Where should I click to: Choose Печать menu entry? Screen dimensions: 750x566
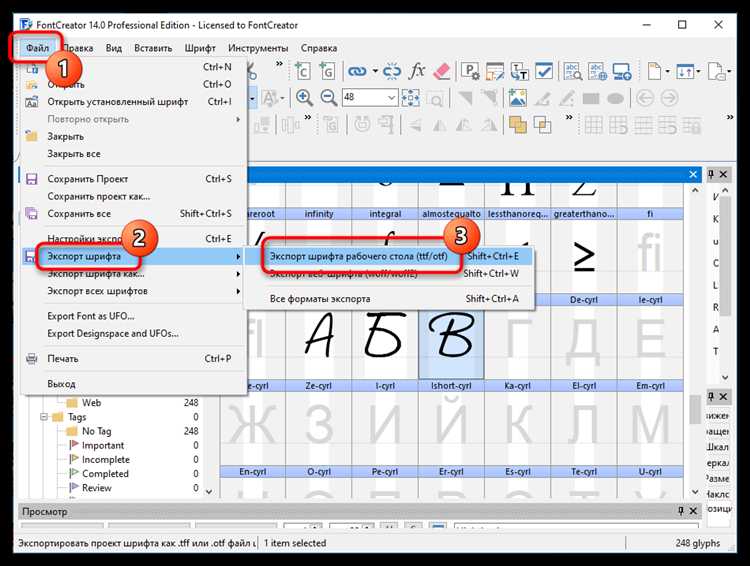point(133,359)
